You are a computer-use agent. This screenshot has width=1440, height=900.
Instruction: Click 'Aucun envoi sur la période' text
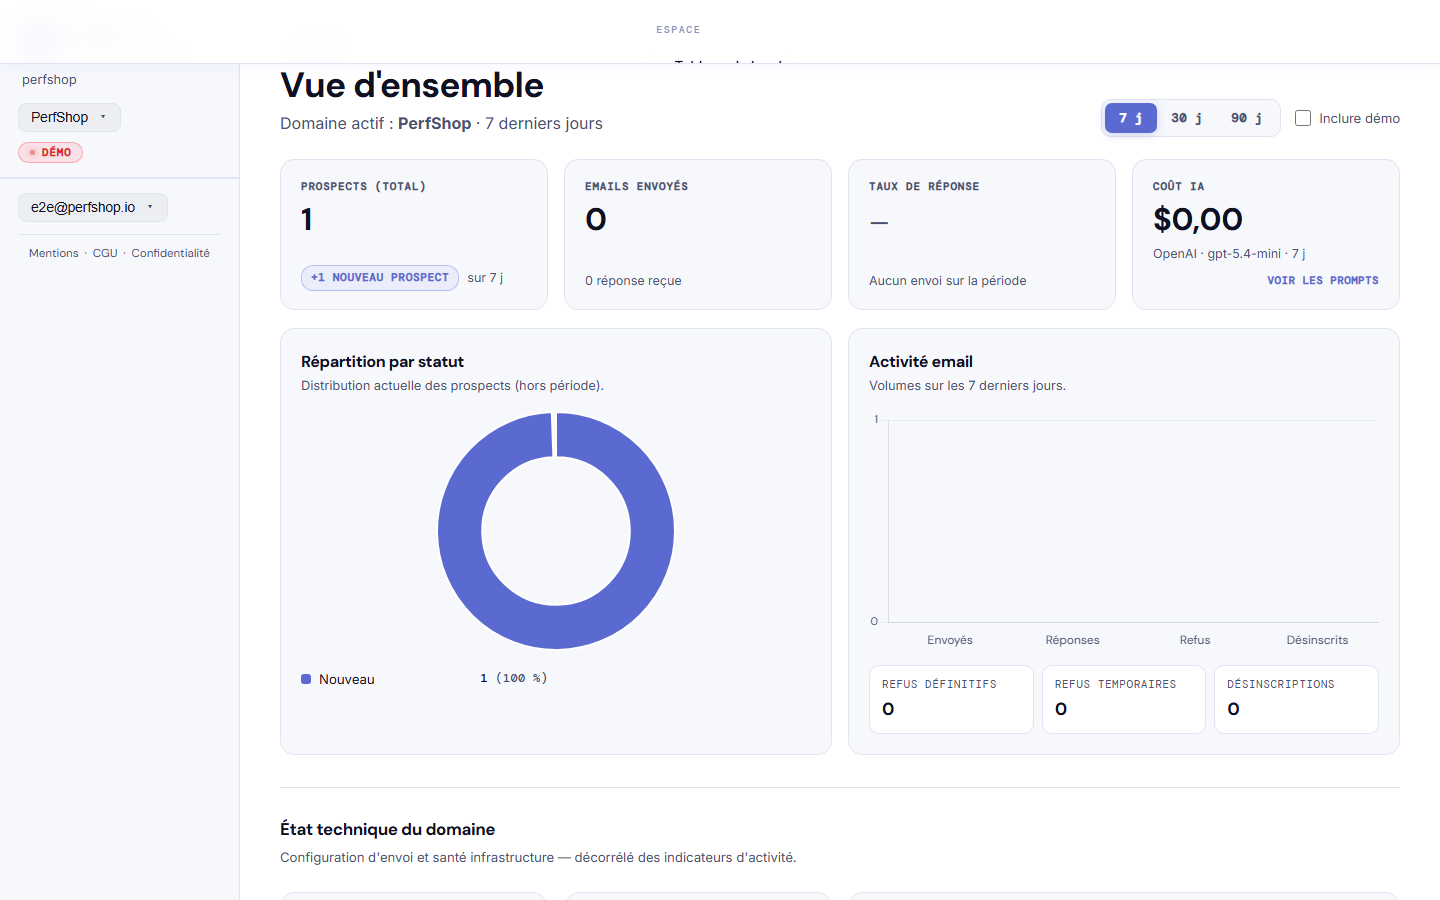pos(948,281)
